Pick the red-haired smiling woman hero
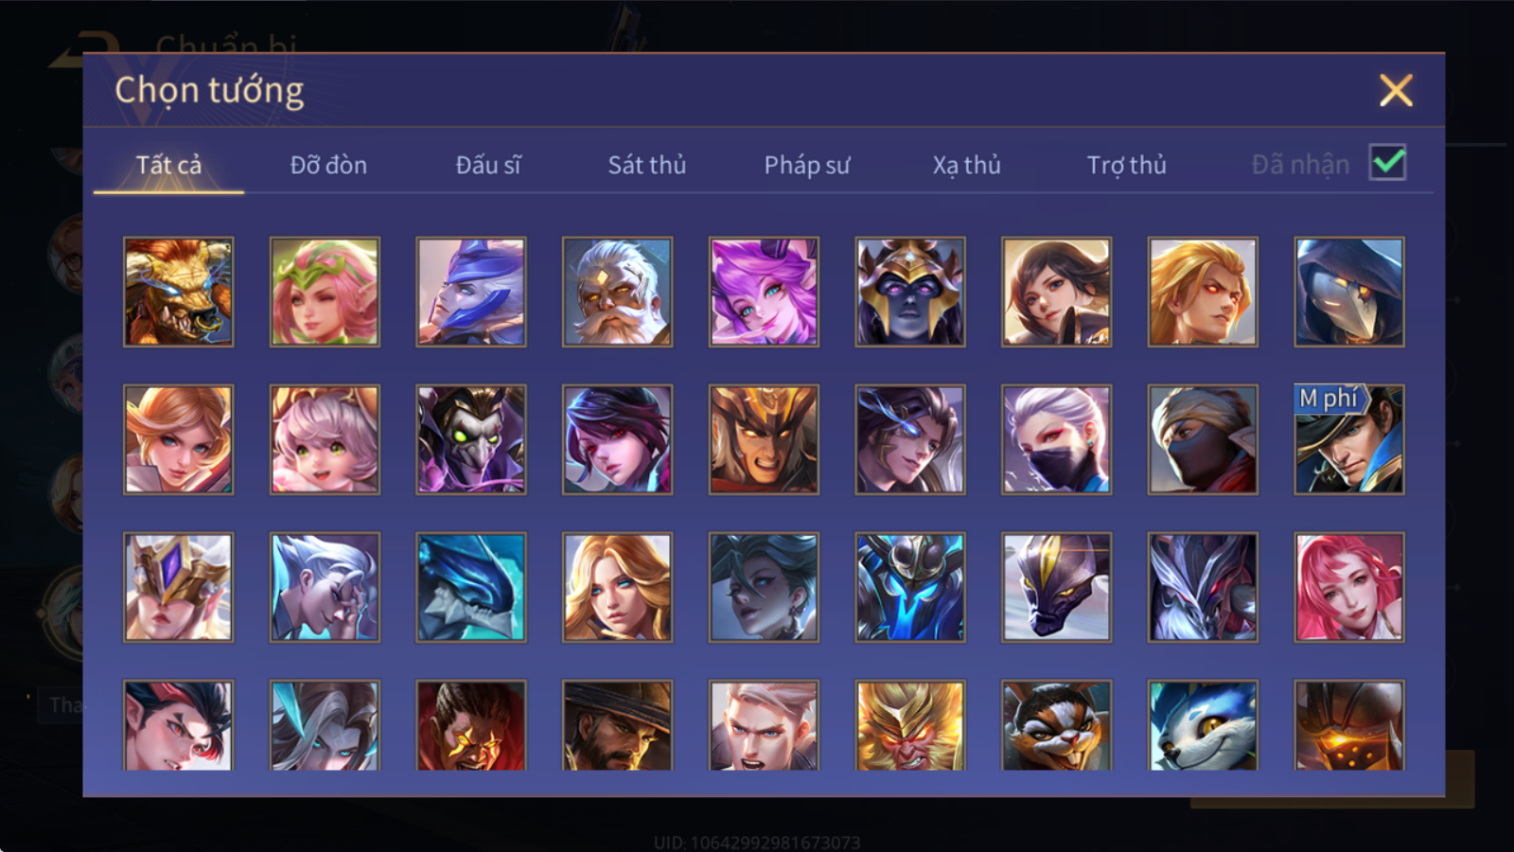 coord(1349,587)
